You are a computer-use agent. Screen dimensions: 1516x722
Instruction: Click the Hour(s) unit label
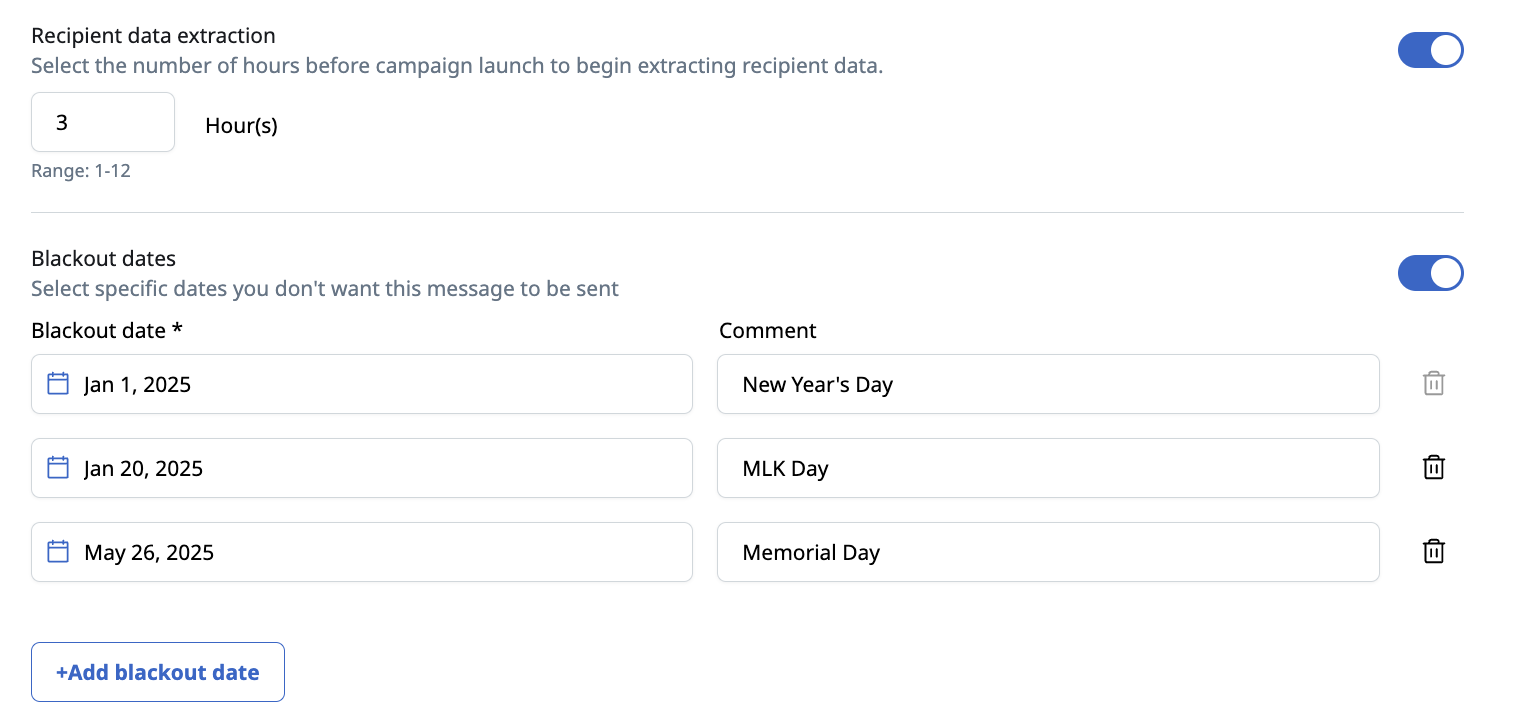point(241,126)
